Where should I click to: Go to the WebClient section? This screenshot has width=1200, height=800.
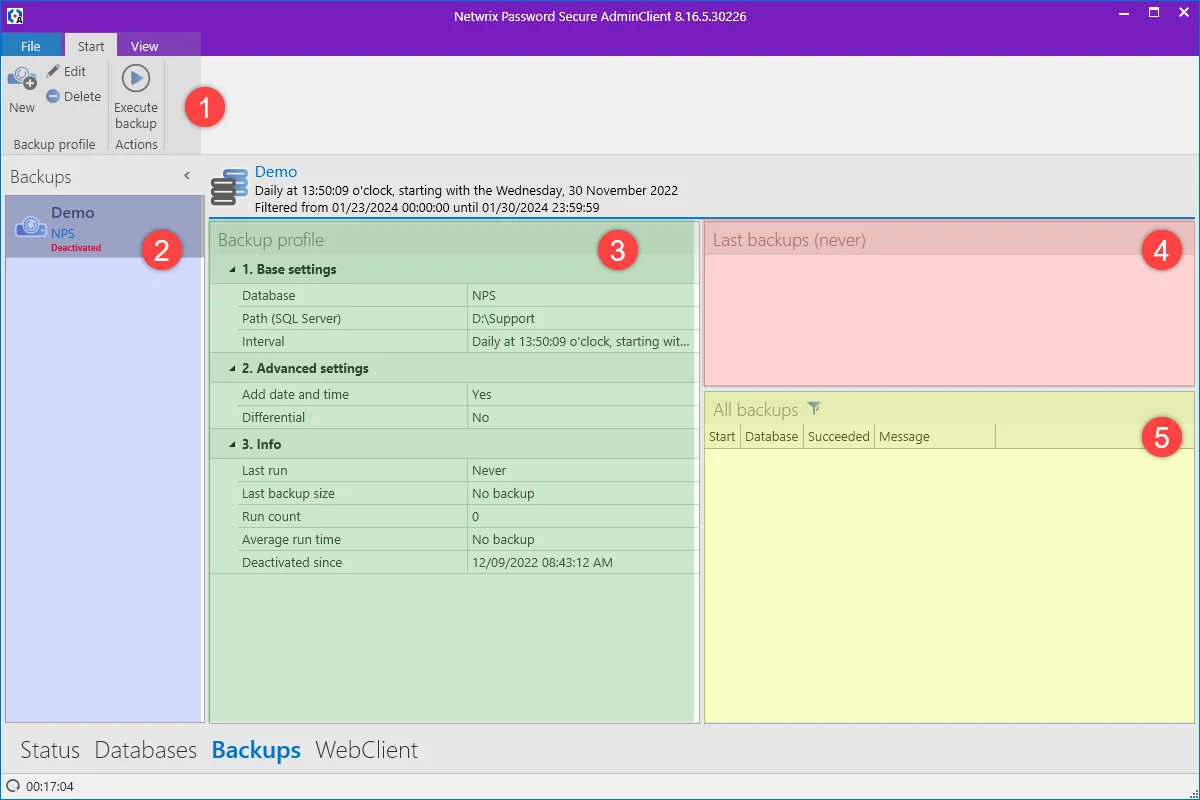click(366, 750)
